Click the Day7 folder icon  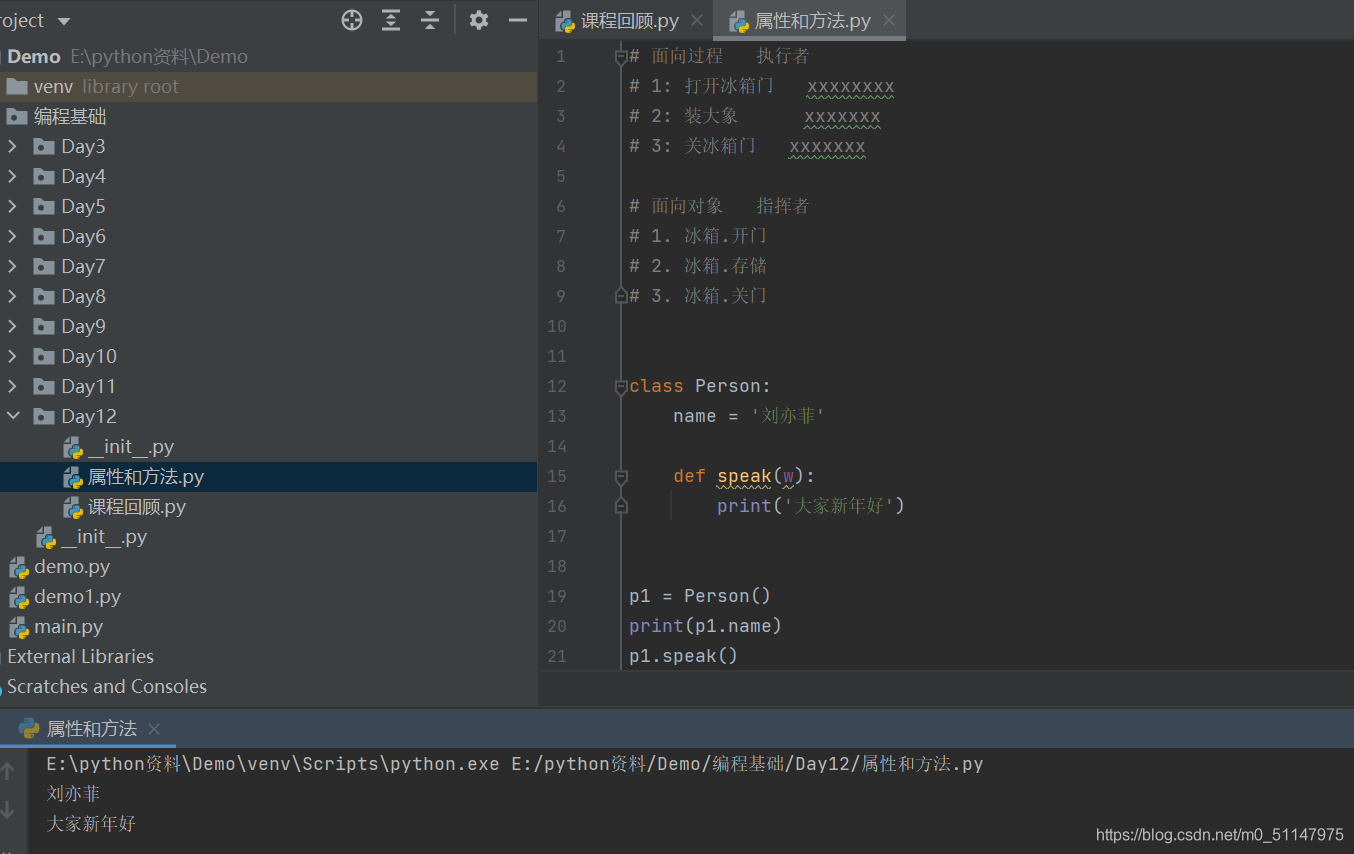coord(43,267)
